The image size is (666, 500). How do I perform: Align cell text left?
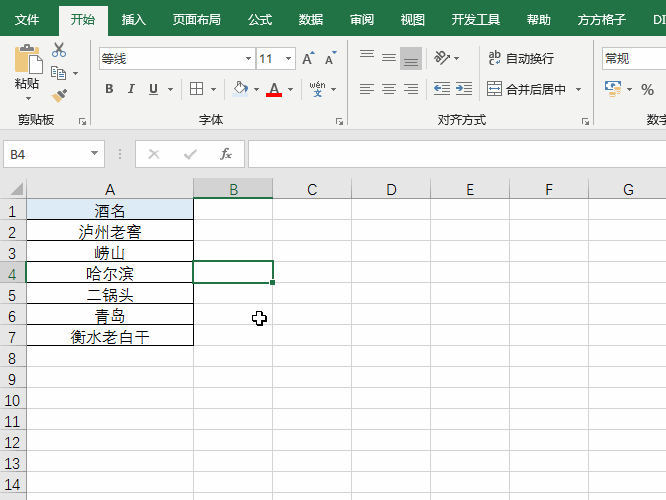[x=367, y=89]
